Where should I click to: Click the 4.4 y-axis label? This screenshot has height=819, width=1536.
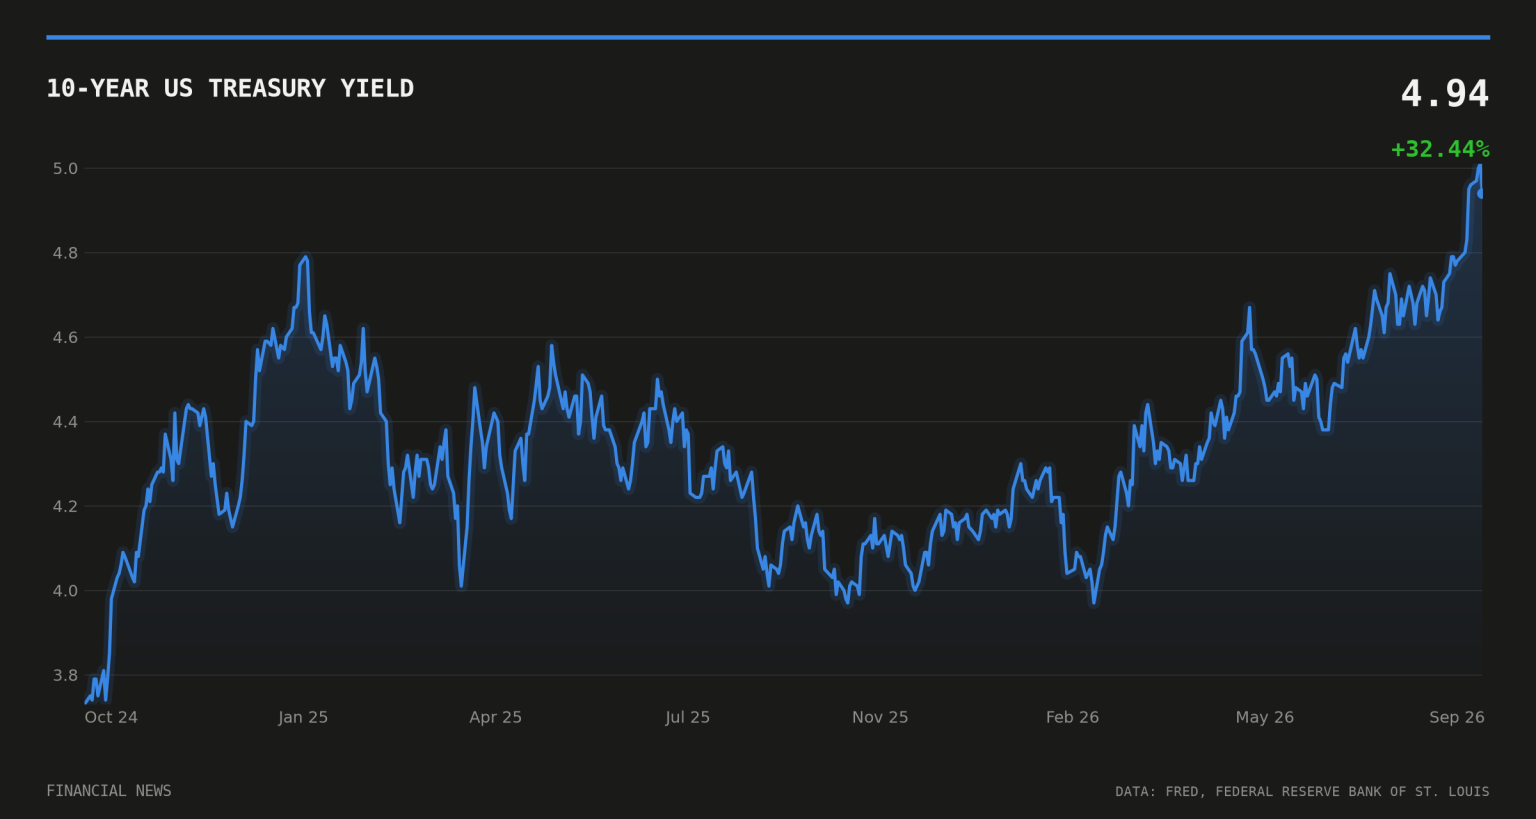click(x=65, y=422)
